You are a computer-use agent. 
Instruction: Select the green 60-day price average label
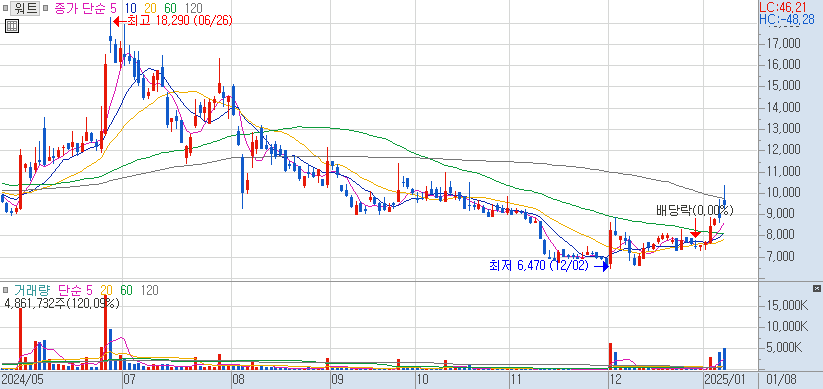pos(170,8)
